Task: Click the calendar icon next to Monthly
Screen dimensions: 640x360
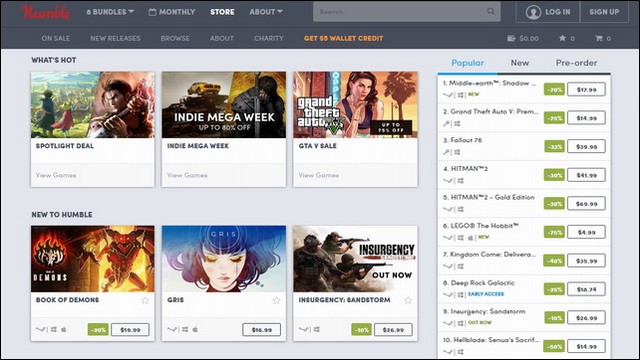Action: pos(152,12)
